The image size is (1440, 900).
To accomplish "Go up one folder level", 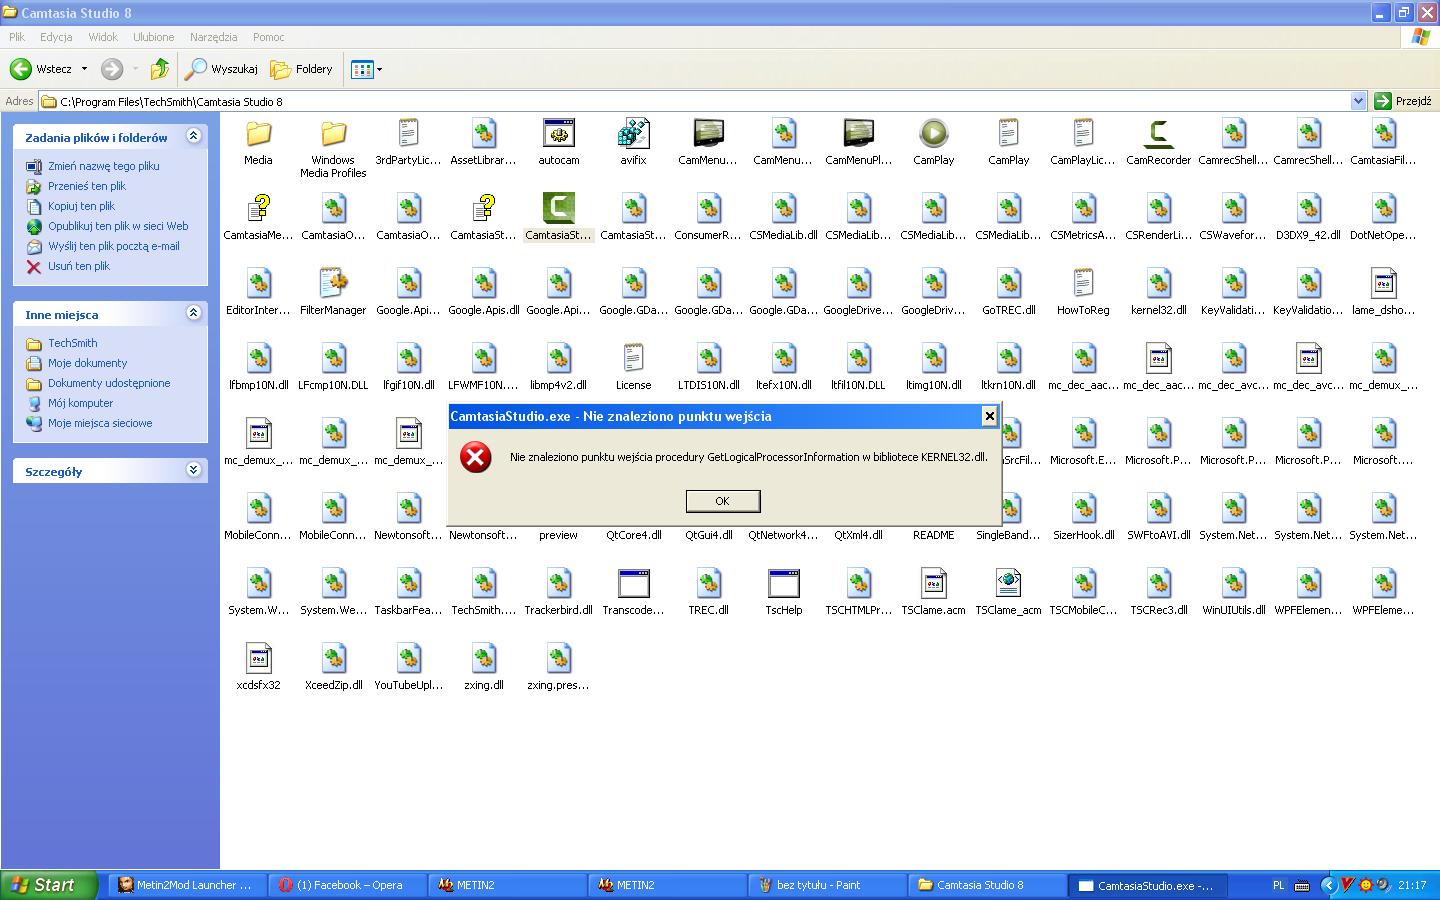I will pos(160,69).
